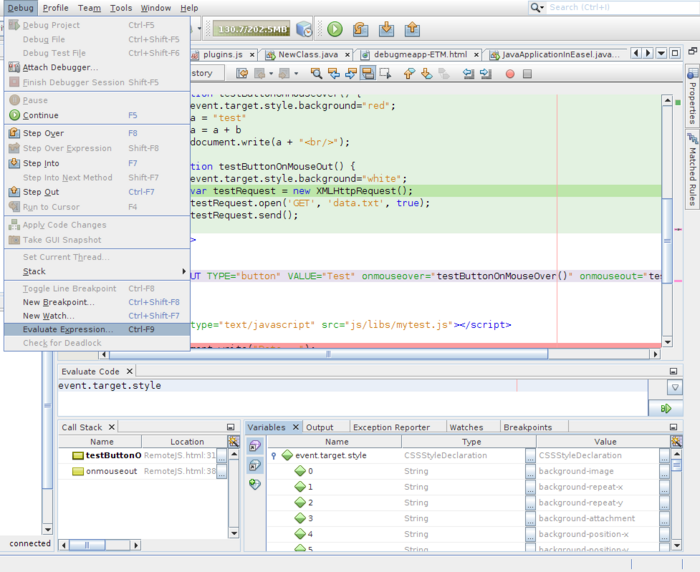
Task: Toggle Highlight Search in editor toolbar
Action: (x=368, y=74)
